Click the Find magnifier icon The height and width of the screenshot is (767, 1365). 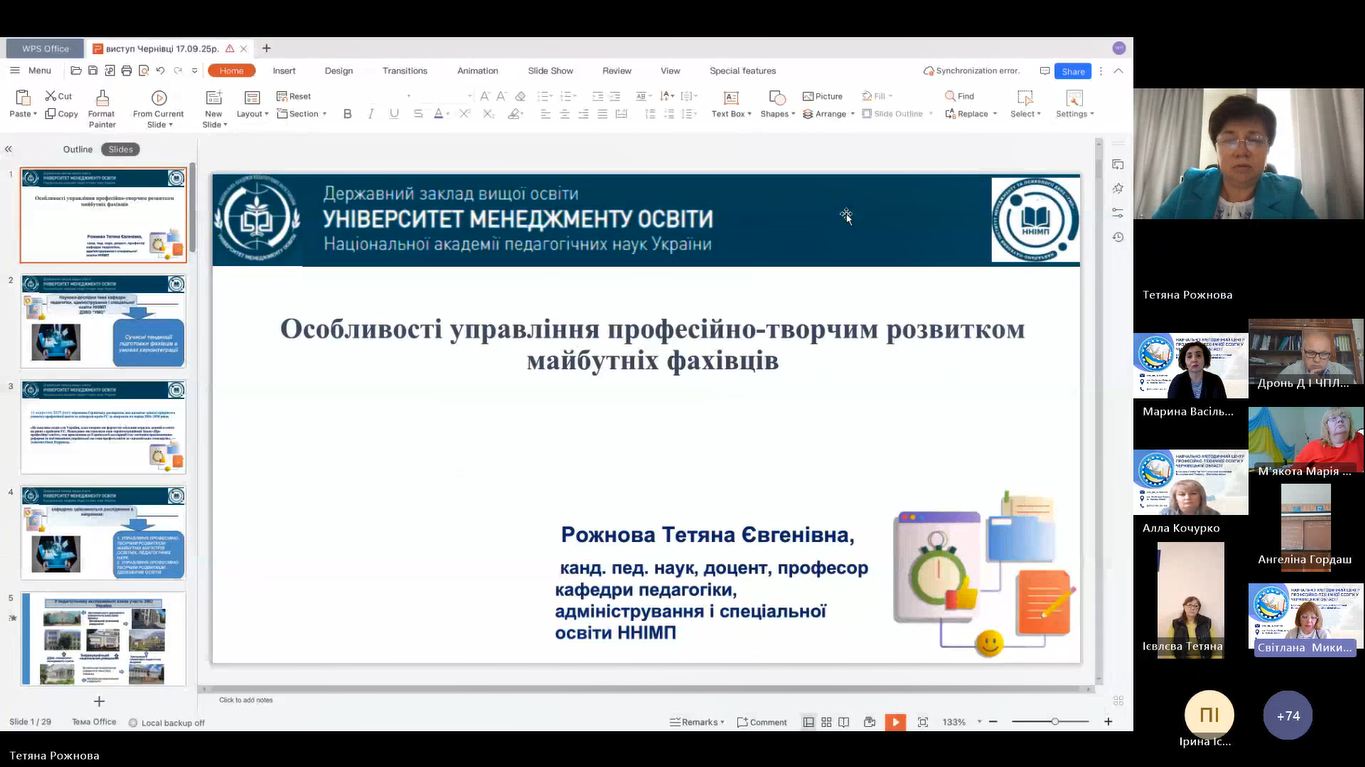(950, 96)
